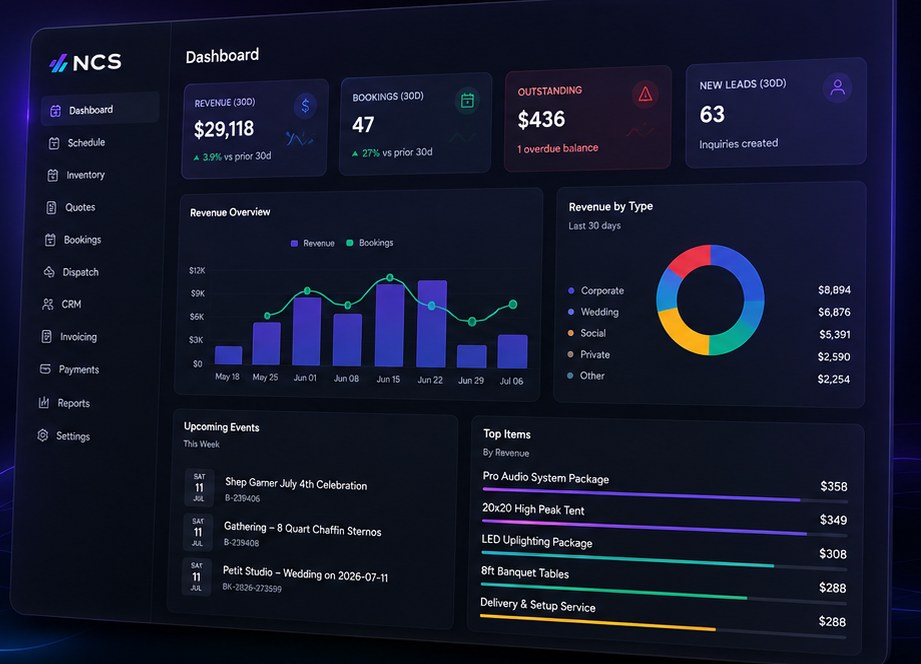The width and height of the screenshot is (921, 664).
Task: Select the Corporate legend entry
Action: click(x=596, y=291)
